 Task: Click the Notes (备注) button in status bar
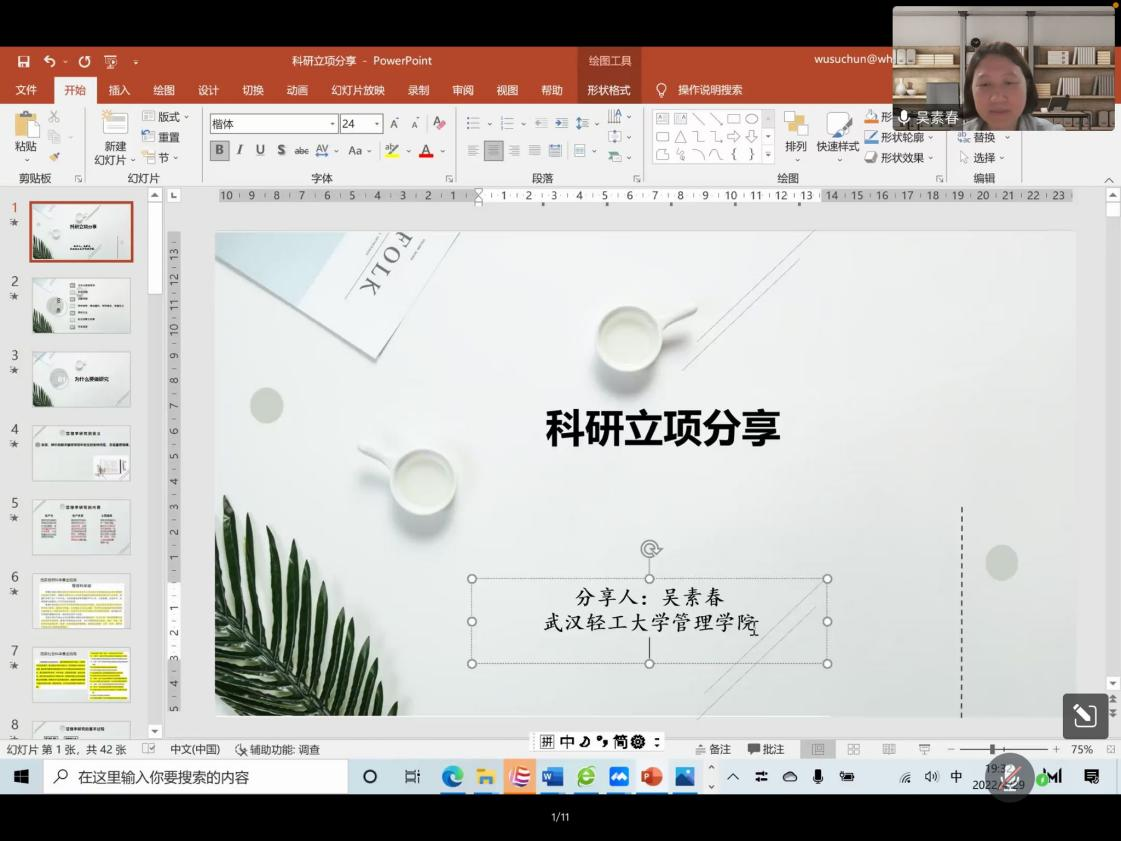[713, 749]
